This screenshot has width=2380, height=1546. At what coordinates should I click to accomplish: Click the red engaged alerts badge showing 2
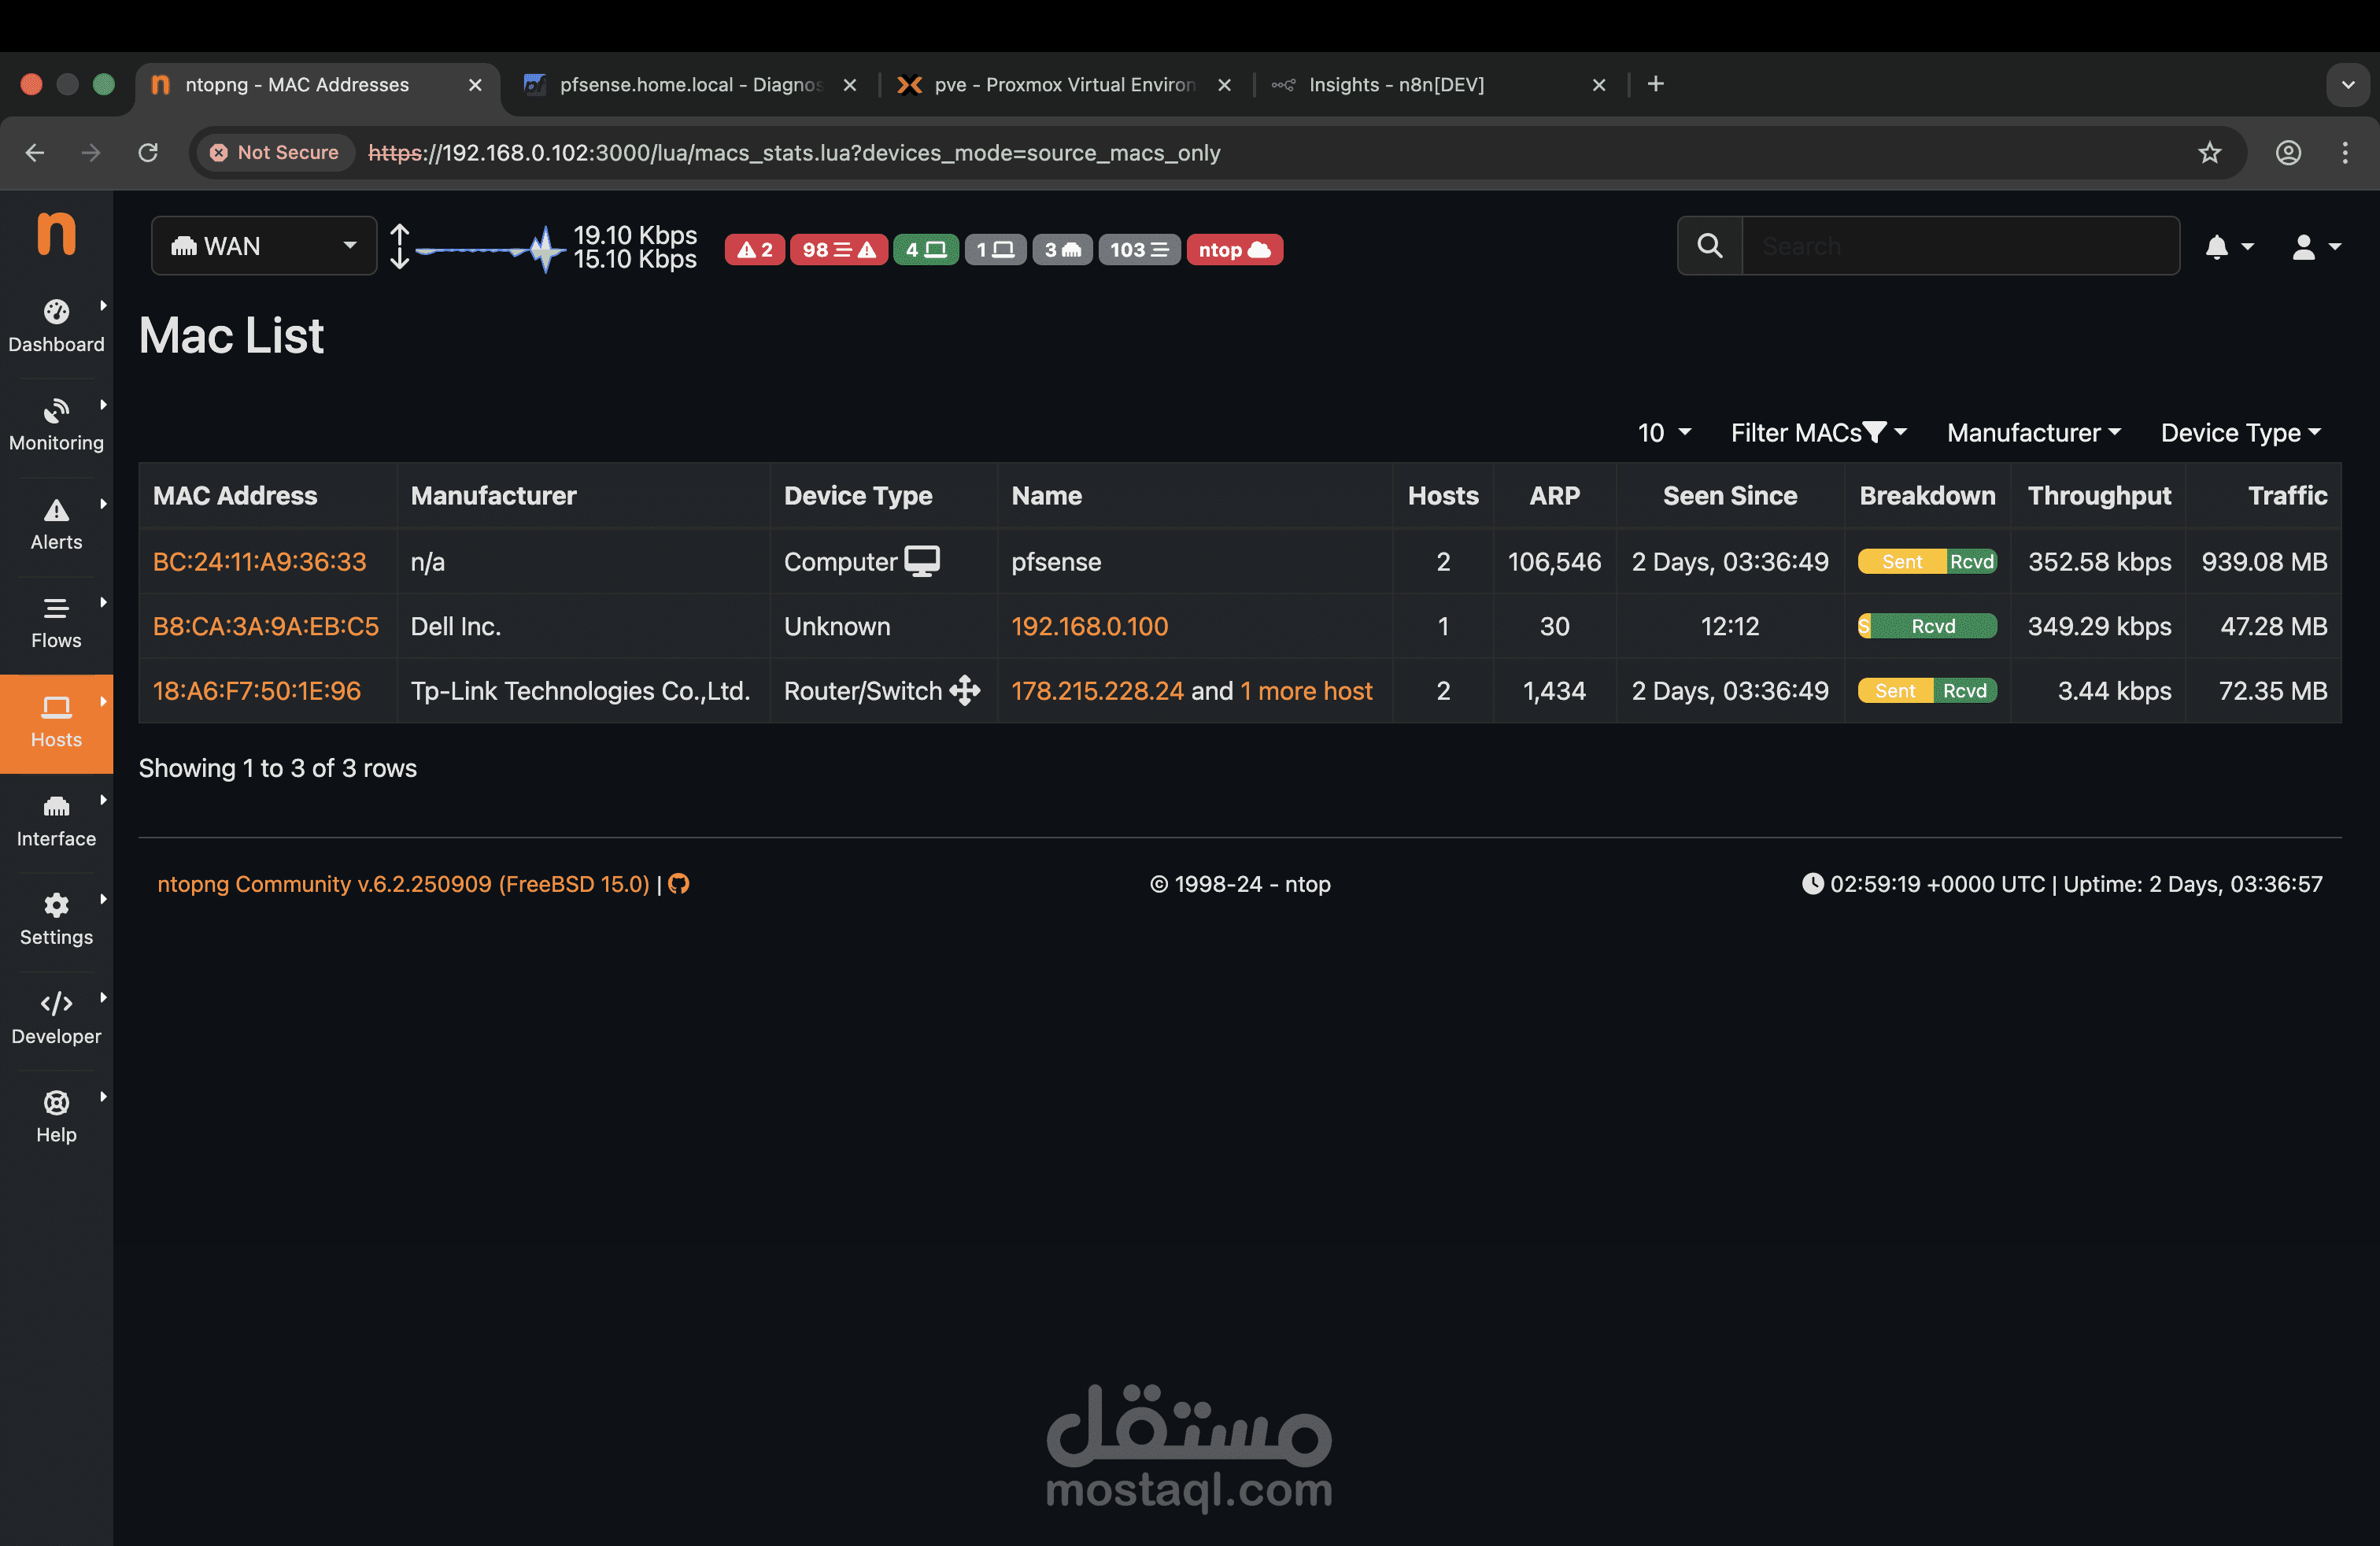(754, 250)
